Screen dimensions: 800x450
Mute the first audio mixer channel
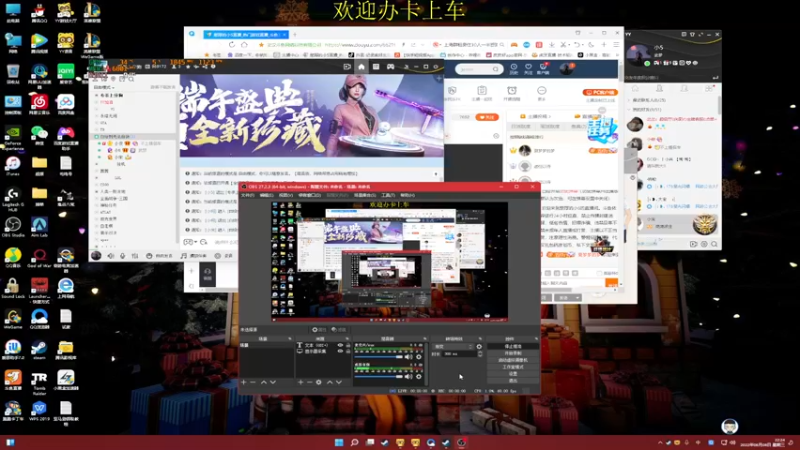coord(408,357)
